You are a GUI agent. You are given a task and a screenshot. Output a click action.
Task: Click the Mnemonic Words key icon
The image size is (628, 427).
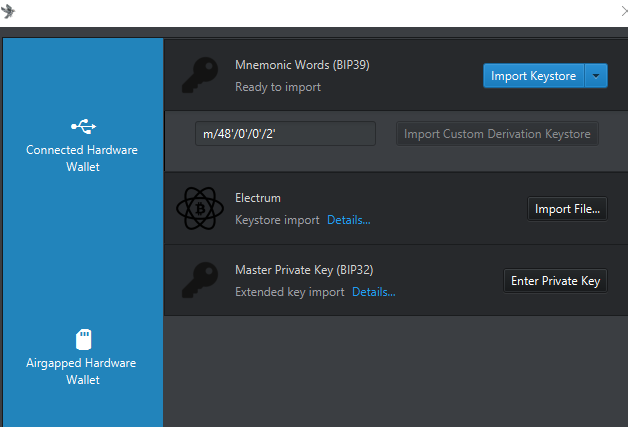pos(200,75)
